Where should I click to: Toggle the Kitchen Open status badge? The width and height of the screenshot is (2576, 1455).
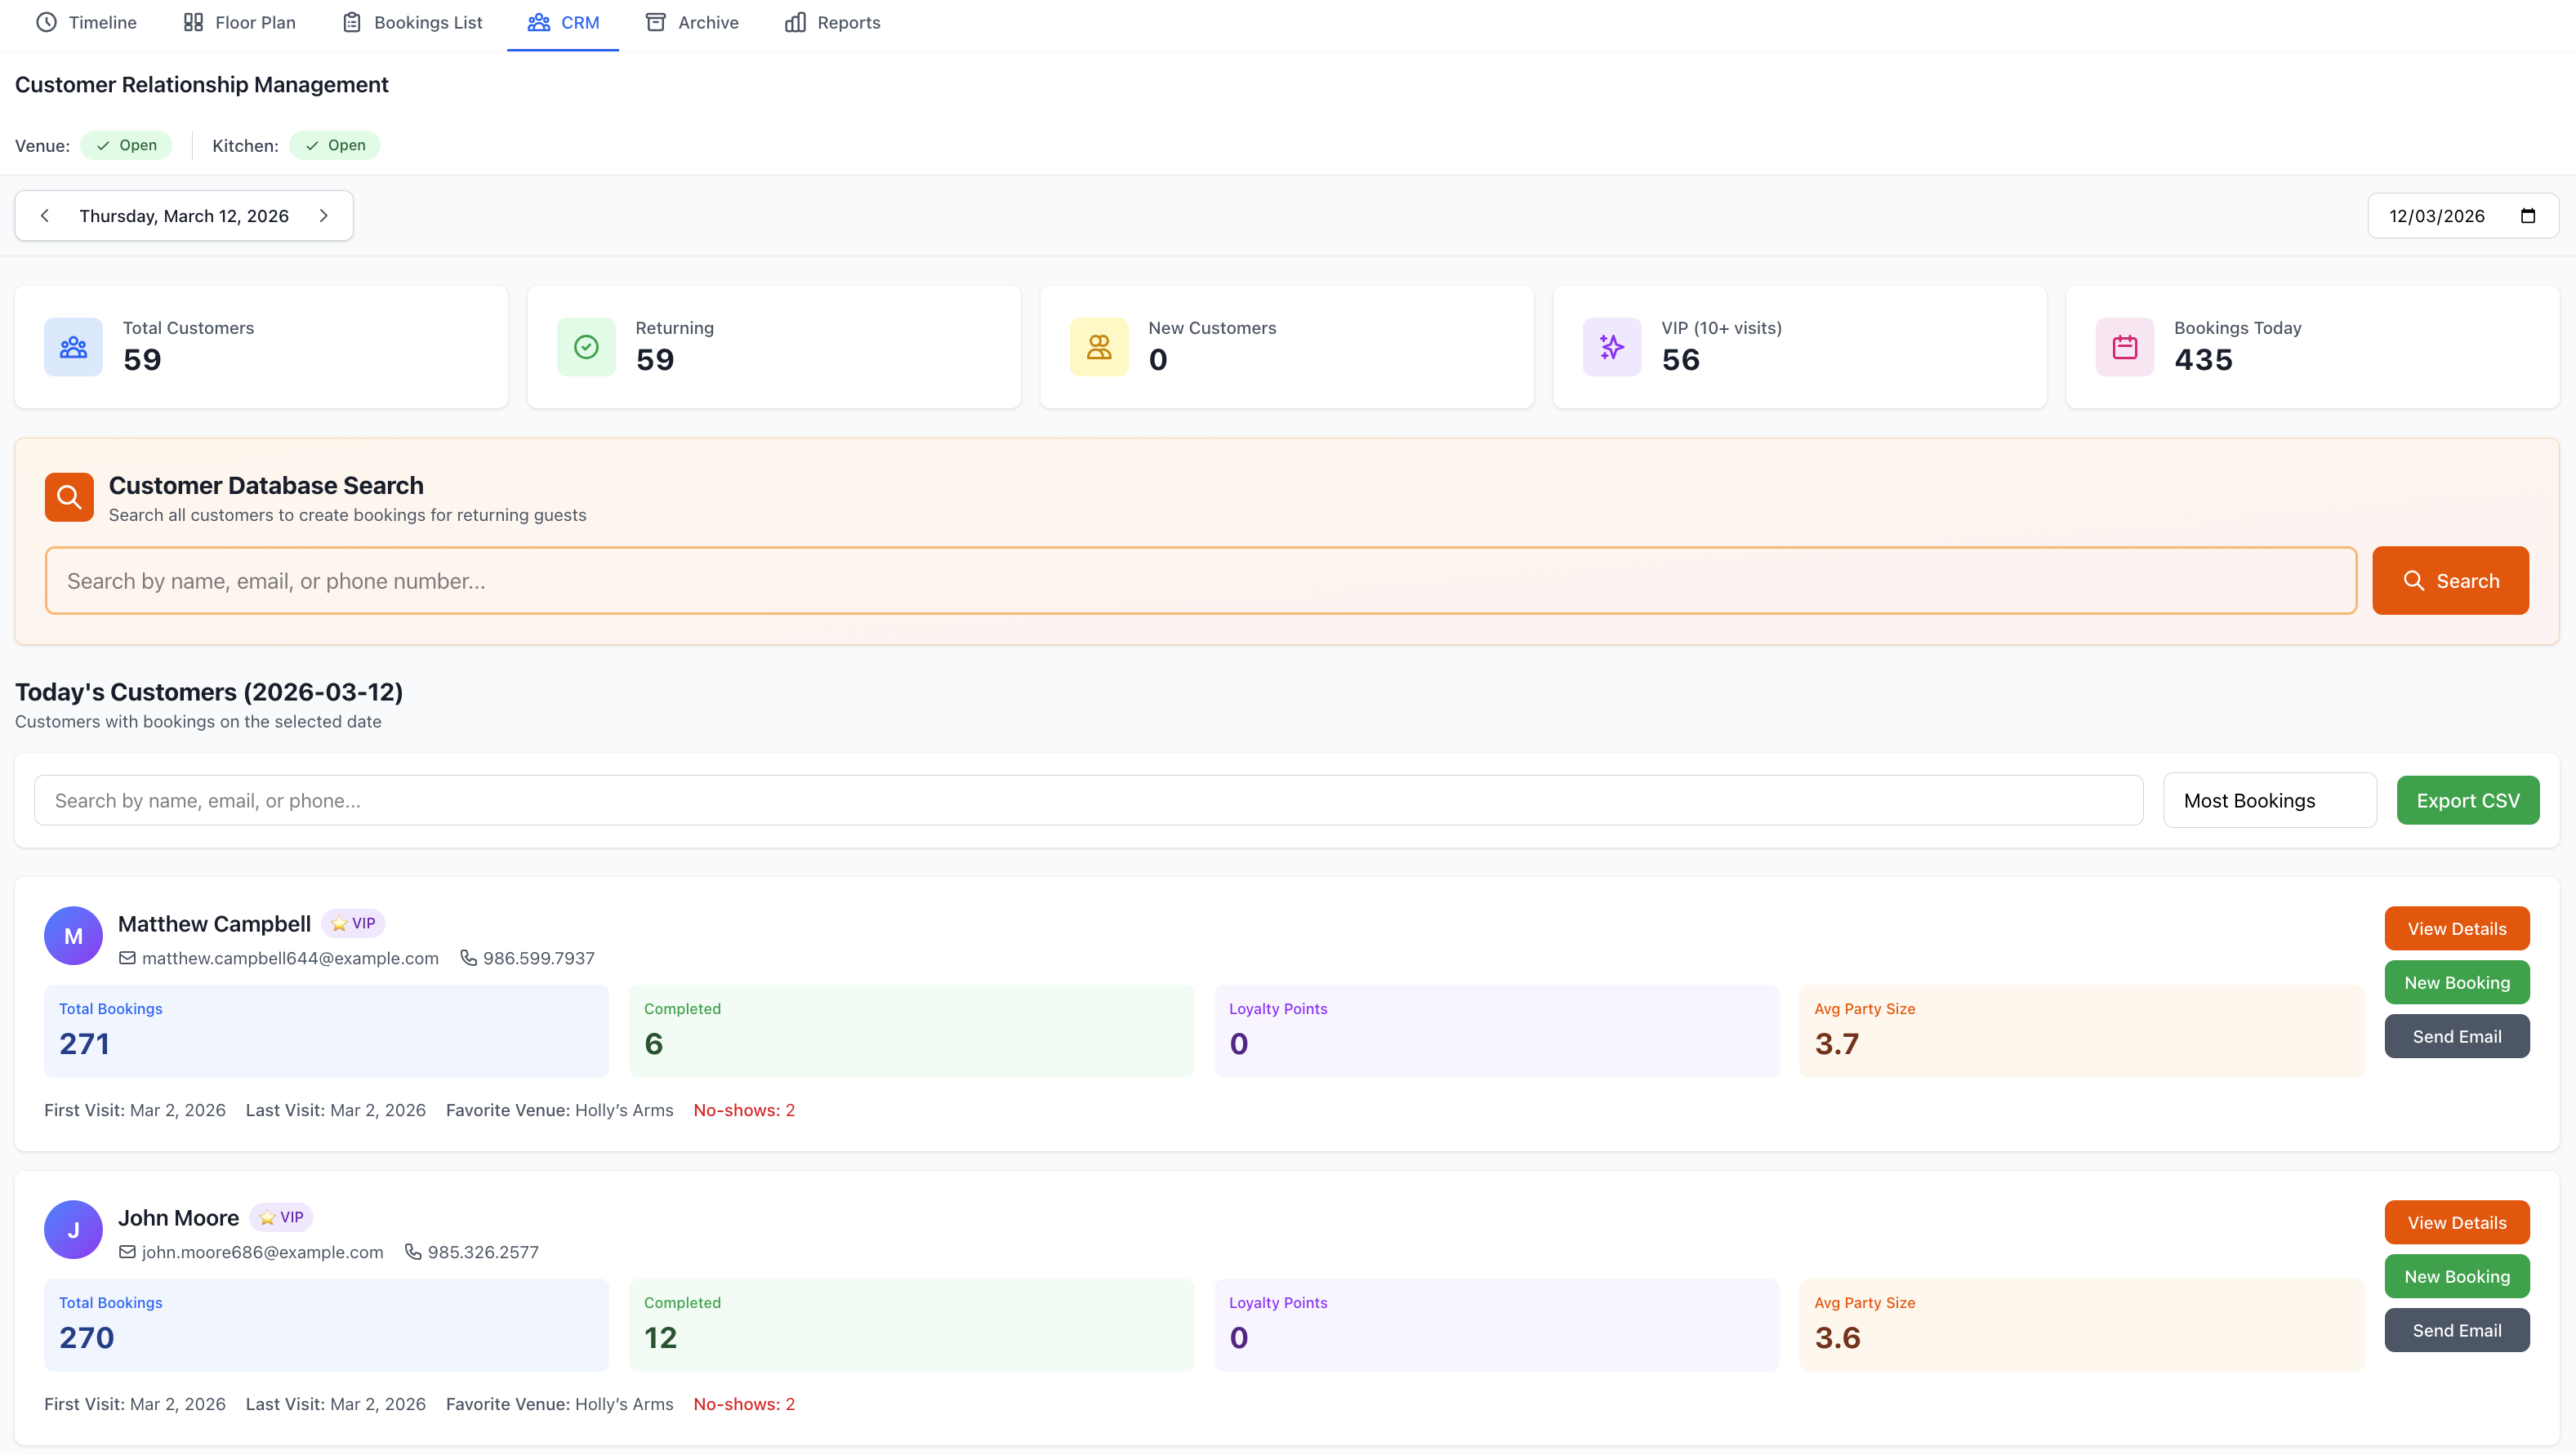click(334, 144)
